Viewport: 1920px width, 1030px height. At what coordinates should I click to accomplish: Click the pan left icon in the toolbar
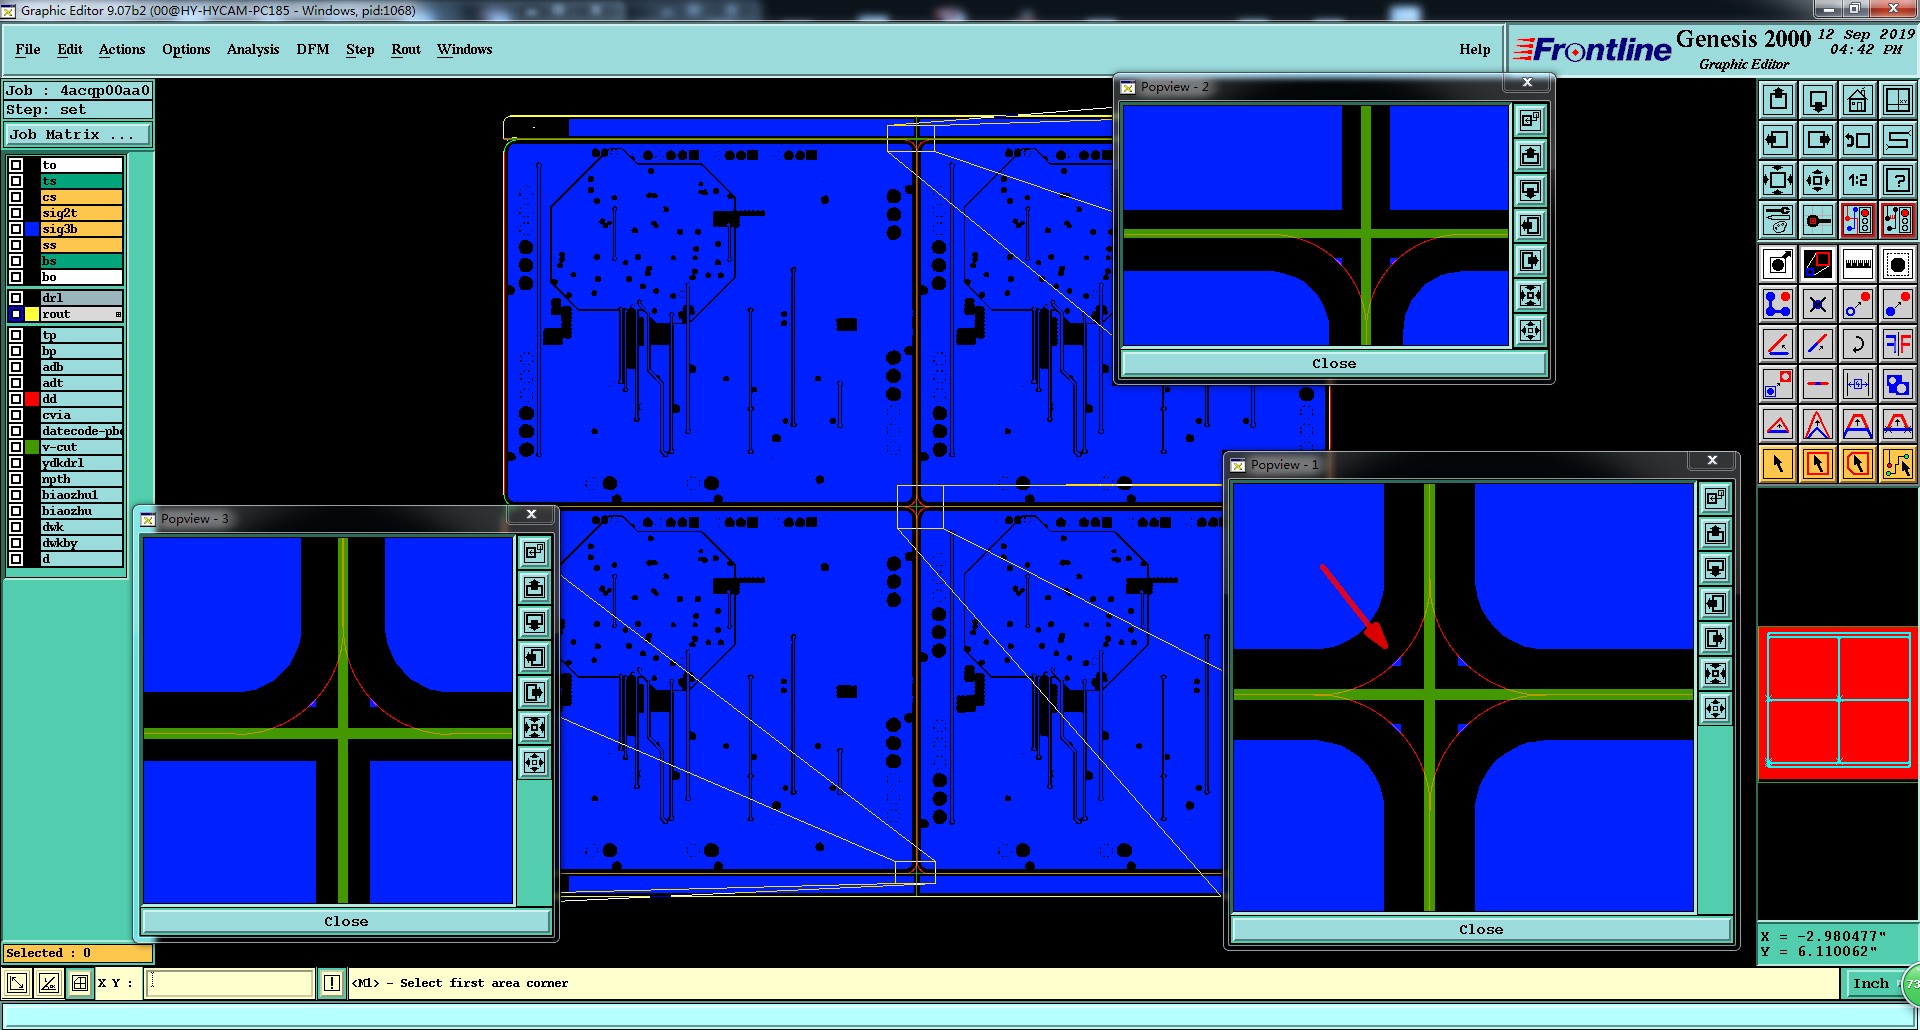click(x=1778, y=140)
